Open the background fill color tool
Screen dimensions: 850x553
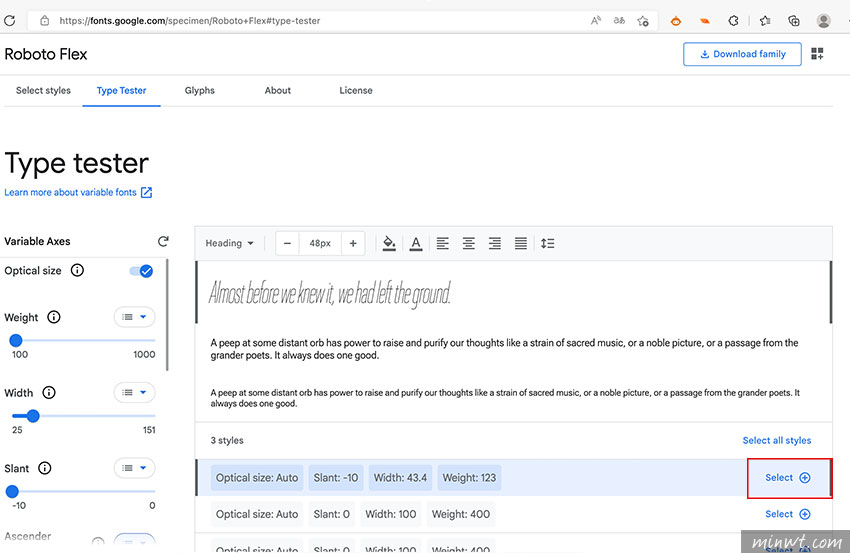pyautogui.click(x=389, y=243)
